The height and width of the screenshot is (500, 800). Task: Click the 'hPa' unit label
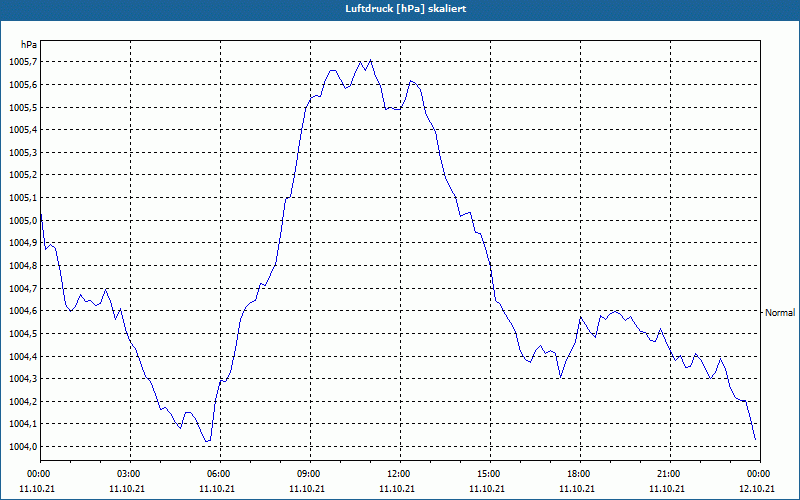29,44
